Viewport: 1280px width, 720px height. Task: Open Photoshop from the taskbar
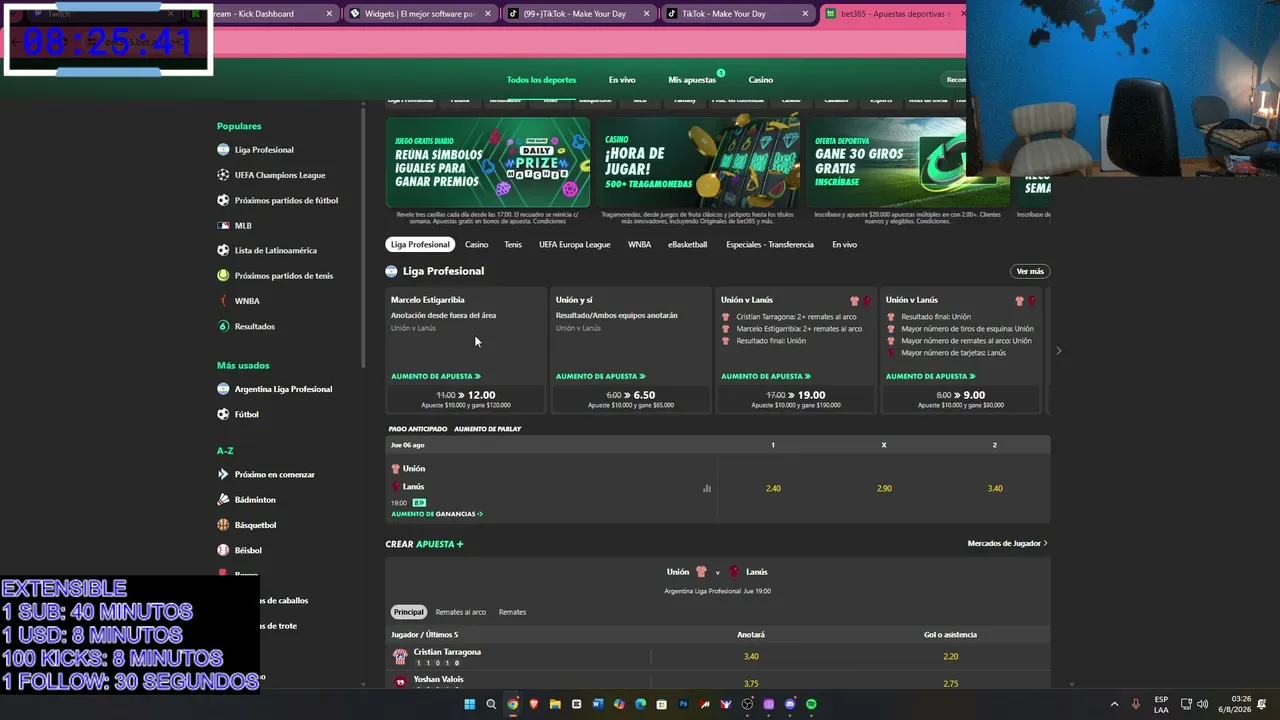(x=684, y=704)
